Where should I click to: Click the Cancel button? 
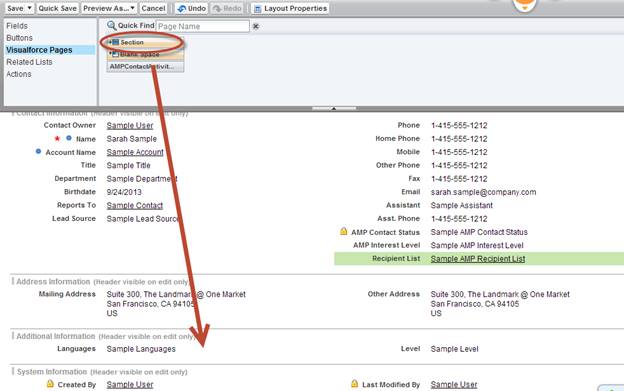click(153, 8)
